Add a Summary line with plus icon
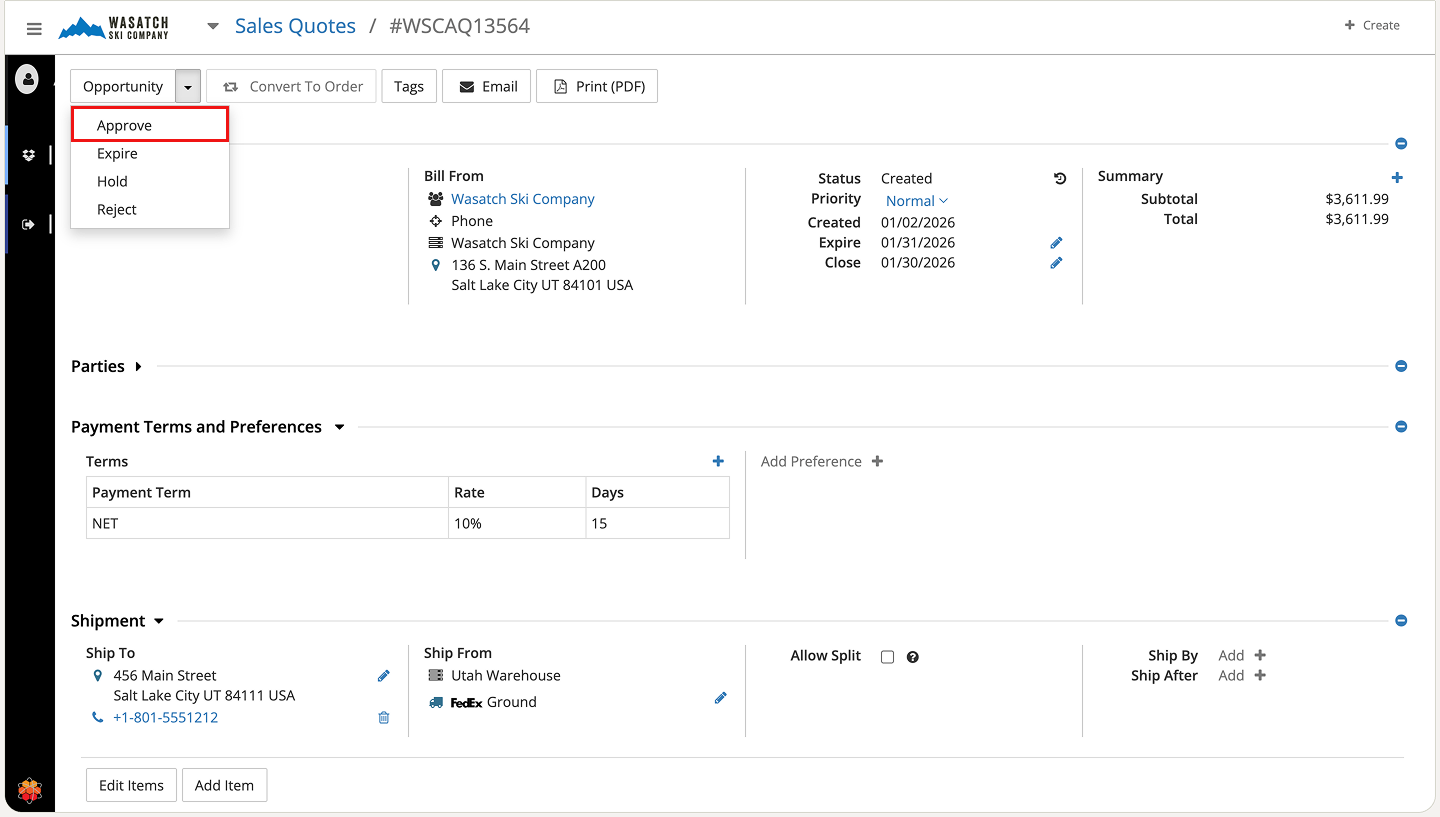Screen dimensions: 1440x817 tap(1397, 178)
